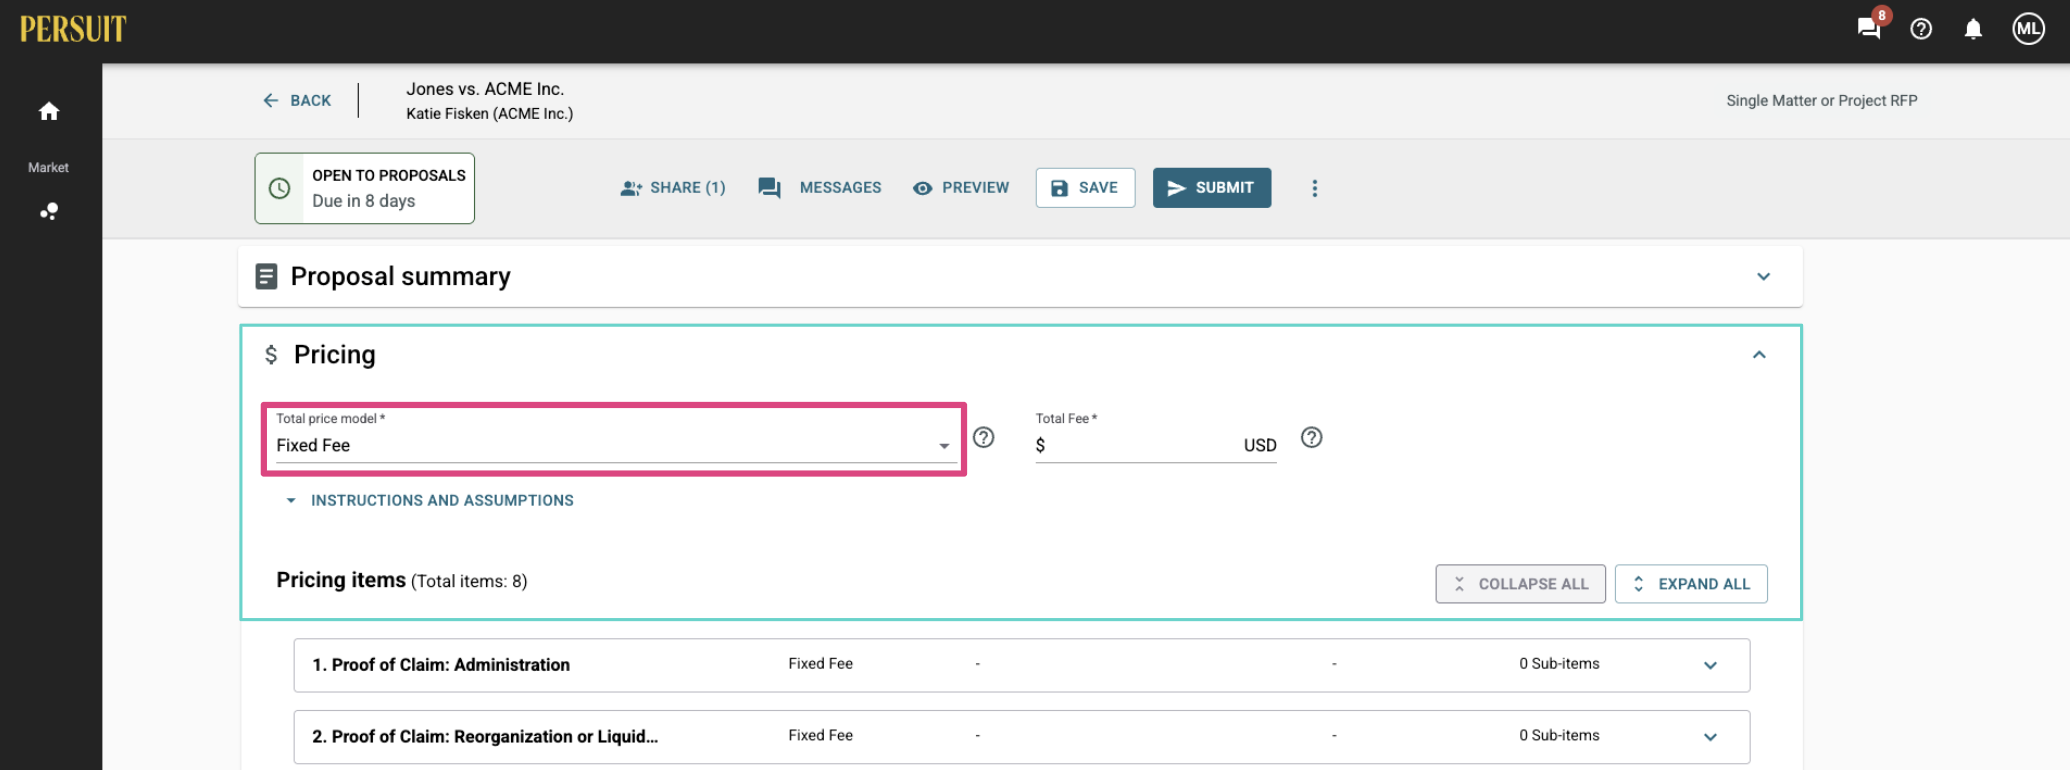Click the USD currency label

point(1260,446)
